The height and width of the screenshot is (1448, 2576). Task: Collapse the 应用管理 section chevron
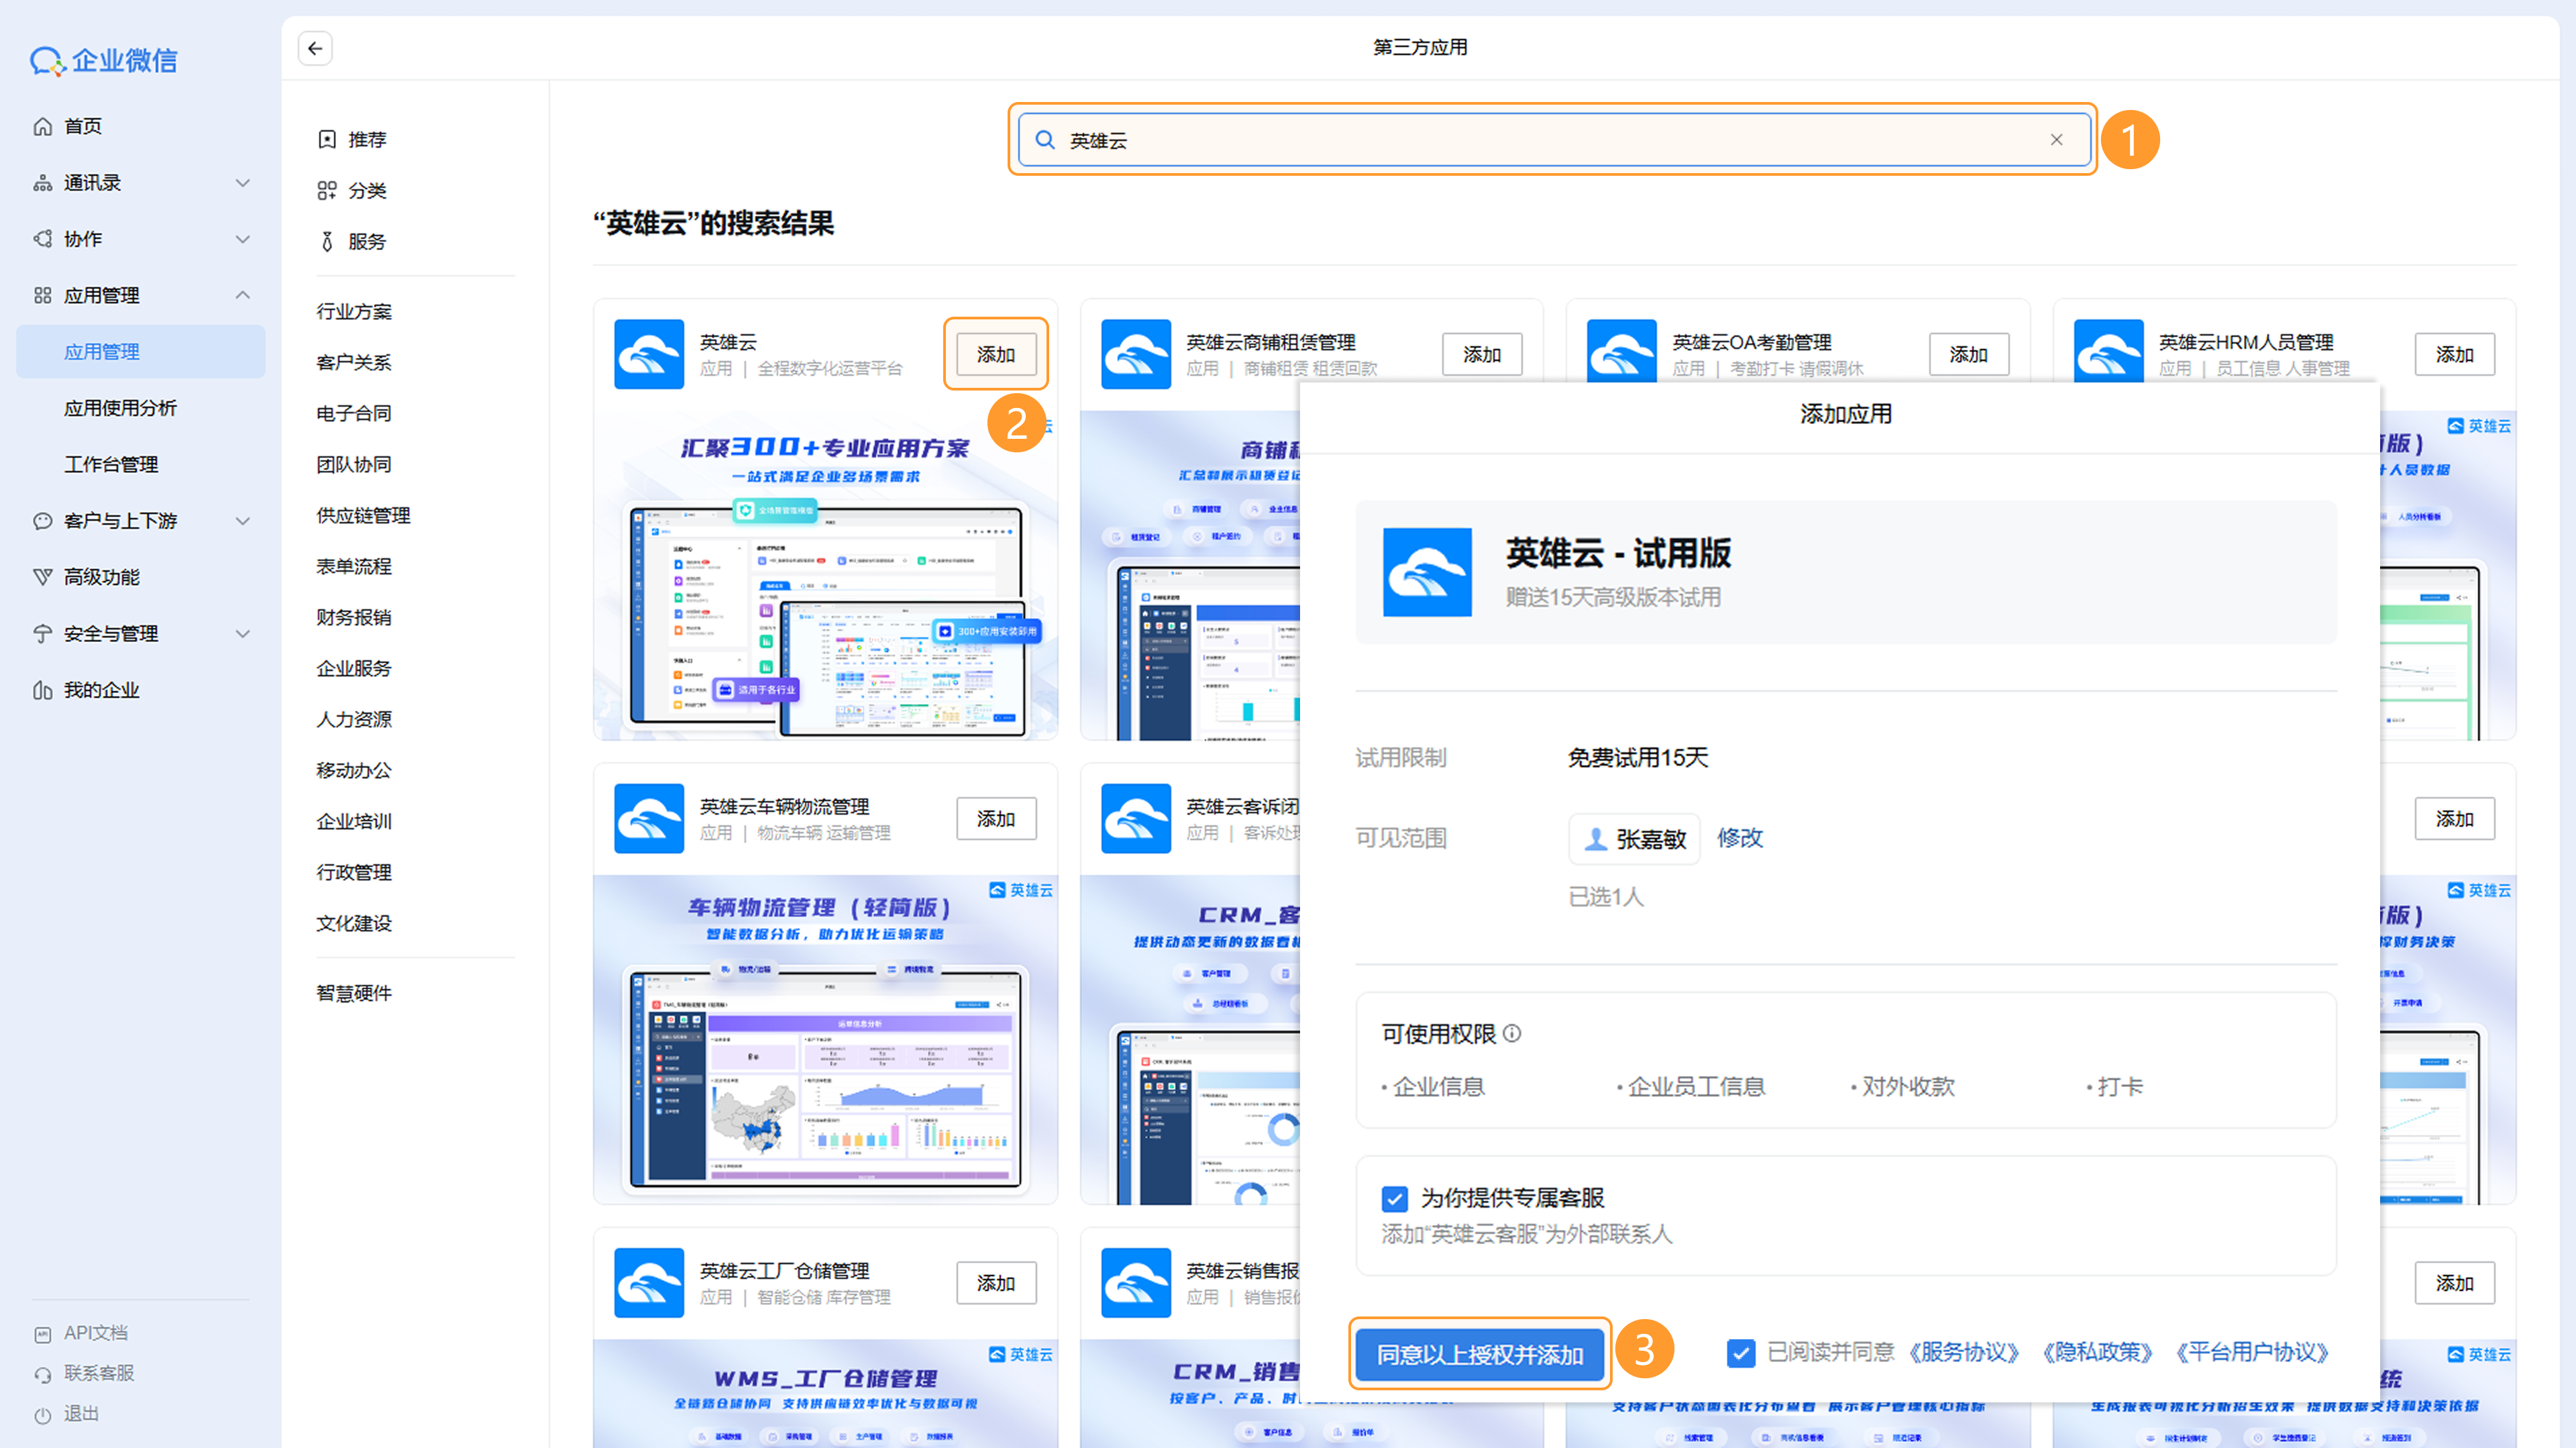242,295
